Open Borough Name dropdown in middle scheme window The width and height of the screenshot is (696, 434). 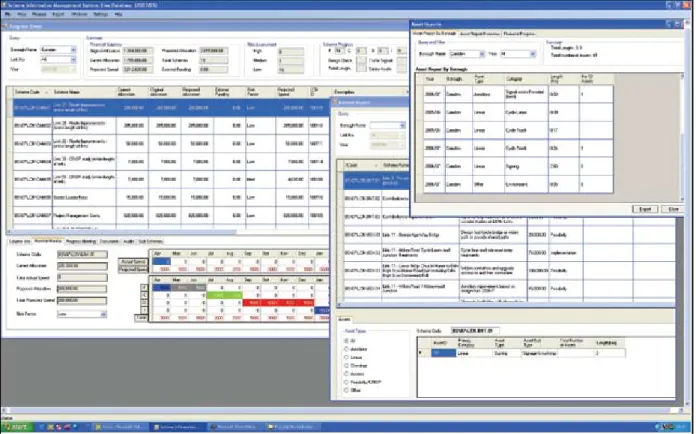[x=402, y=126]
